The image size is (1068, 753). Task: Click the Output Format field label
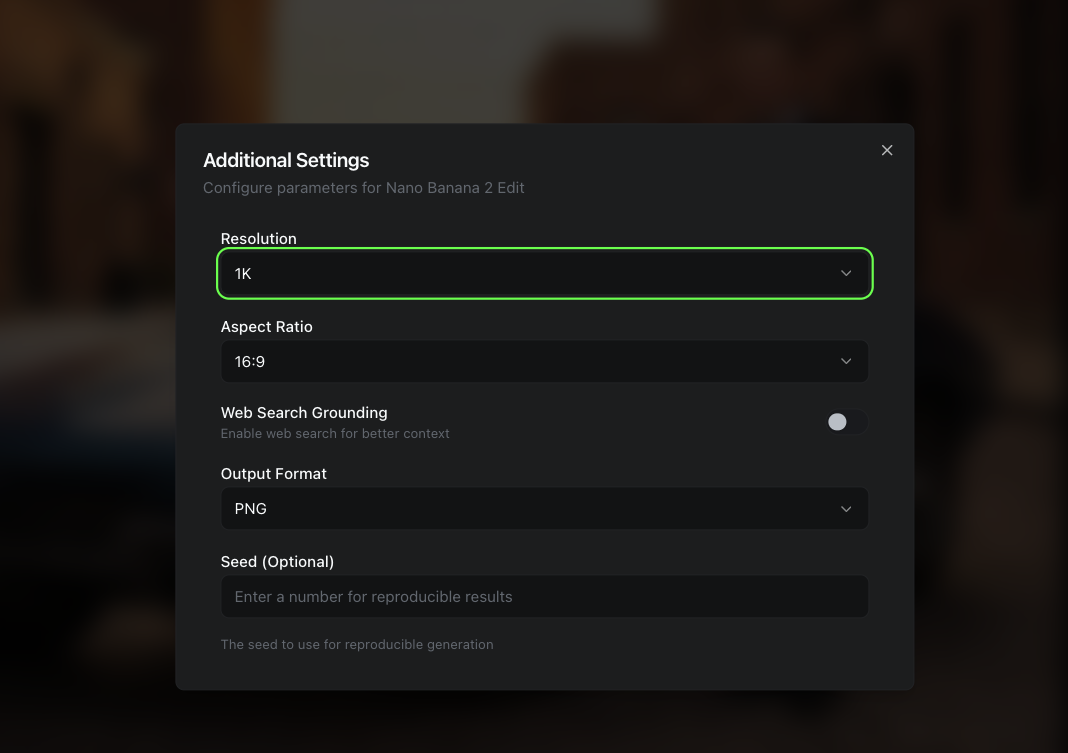(273, 473)
